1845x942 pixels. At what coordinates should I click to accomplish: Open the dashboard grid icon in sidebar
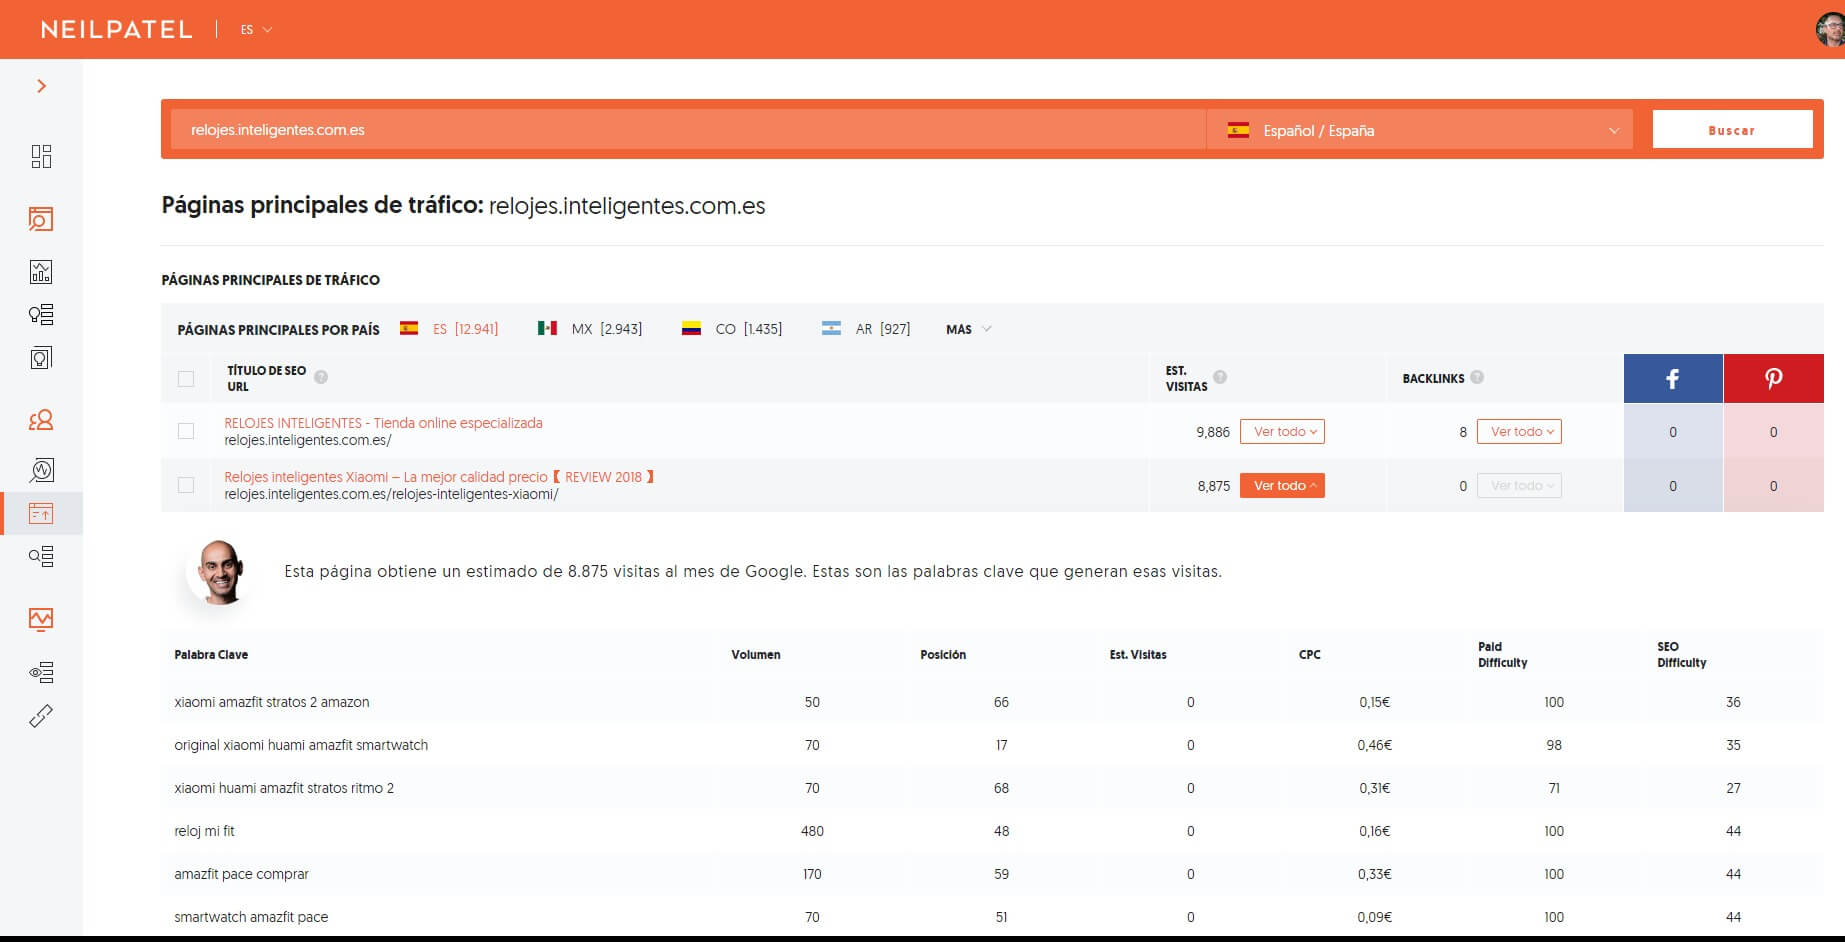(x=41, y=156)
